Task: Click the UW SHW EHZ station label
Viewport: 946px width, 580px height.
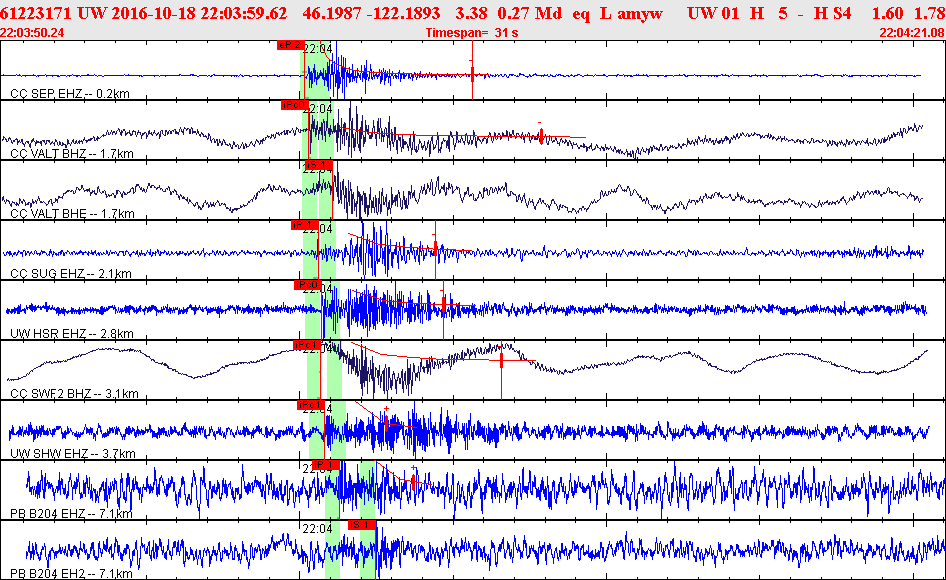Action: pyautogui.click(x=72, y=453)
